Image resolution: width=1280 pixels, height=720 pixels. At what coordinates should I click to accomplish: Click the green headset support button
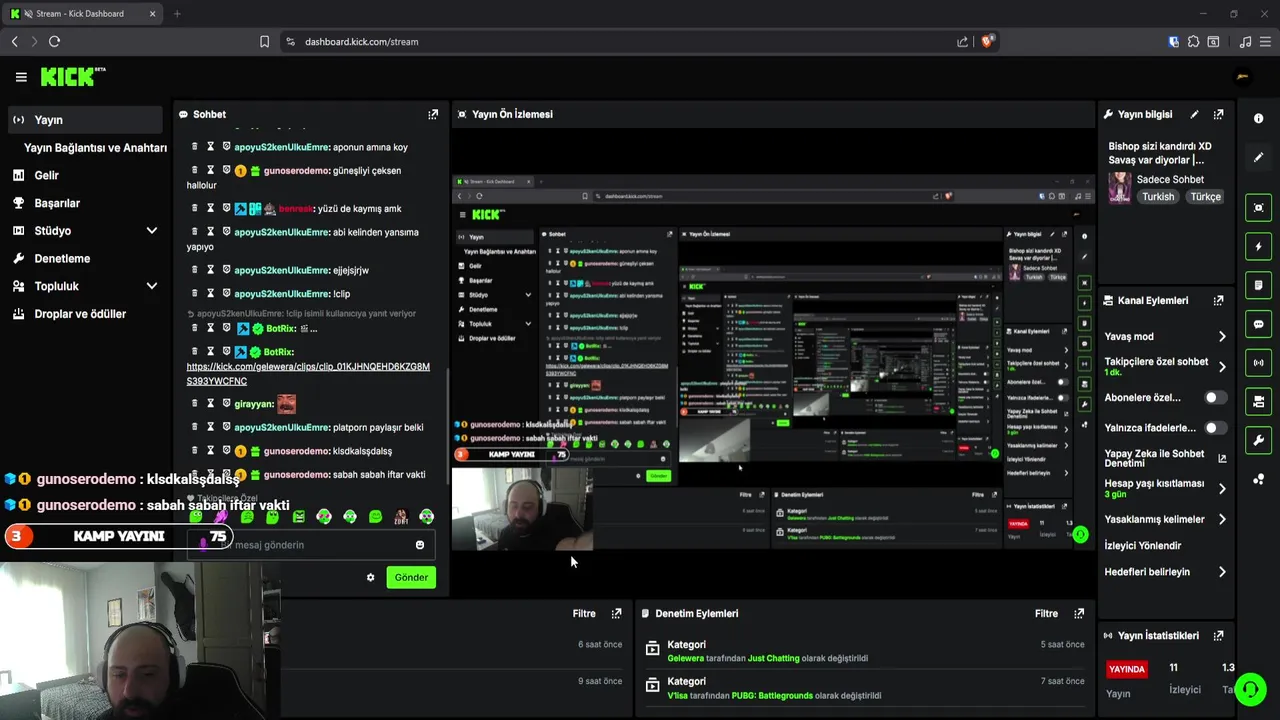coord(1250,689)
